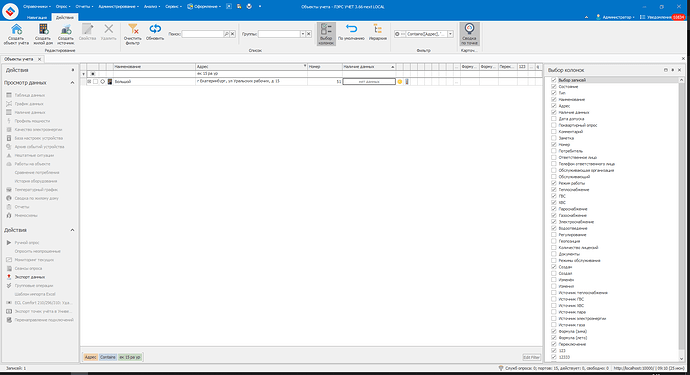The height and width of the screenshot is (375, 690).
Task: Expand the filter expression dropdown in the ribbon
Action: (x=450, y=34)
